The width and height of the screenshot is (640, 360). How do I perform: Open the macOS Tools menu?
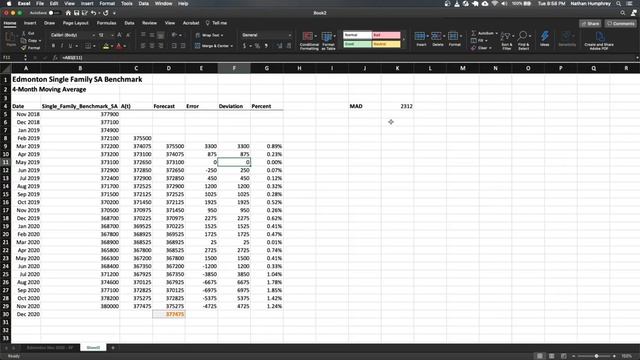(x=127, y=4)
